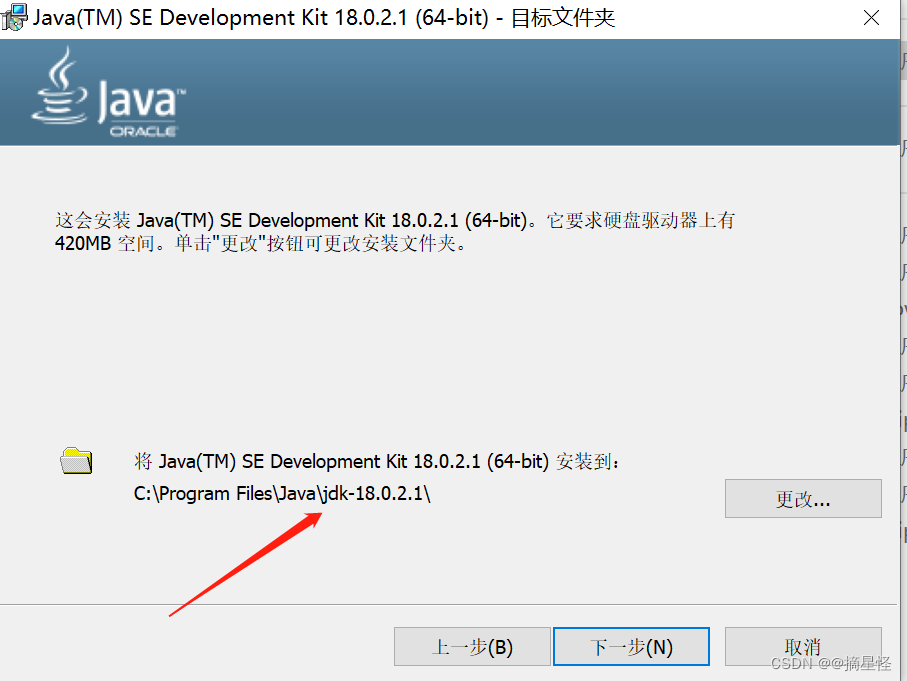Click the Java Oracle logo
907x681 pixels.
(x=108, y=92)
